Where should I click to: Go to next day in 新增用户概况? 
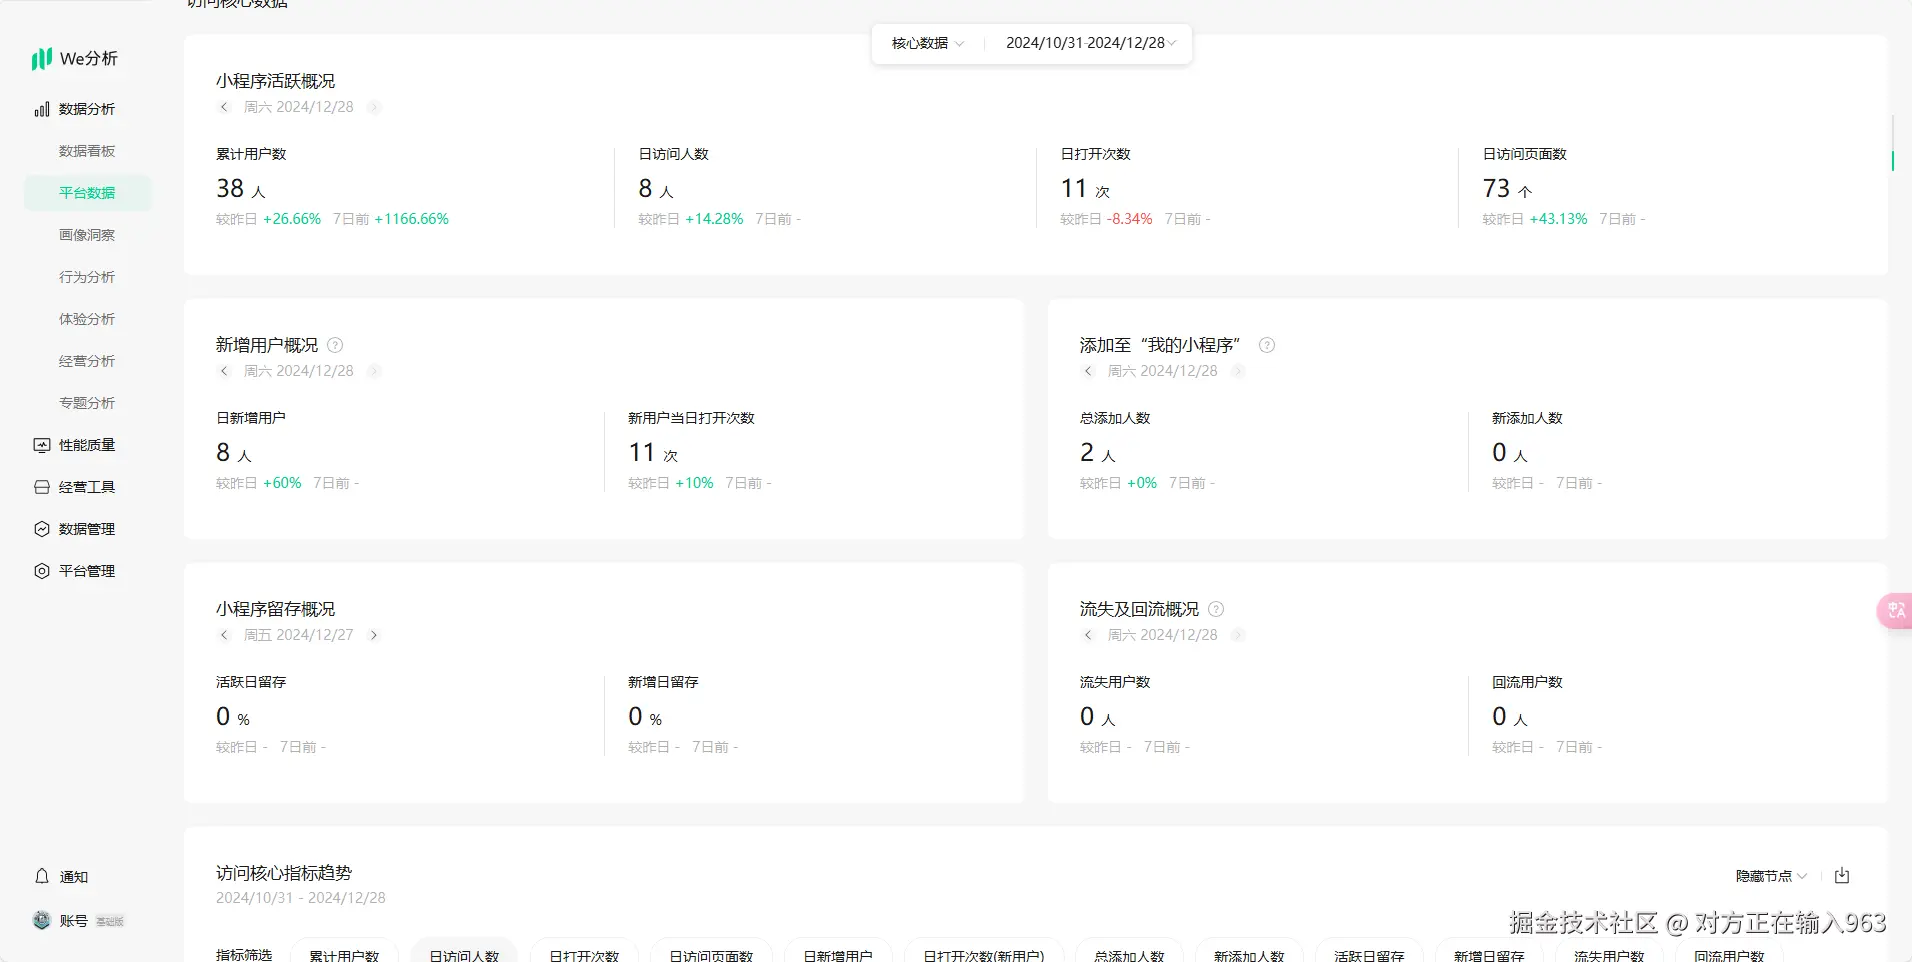[374, 371]
